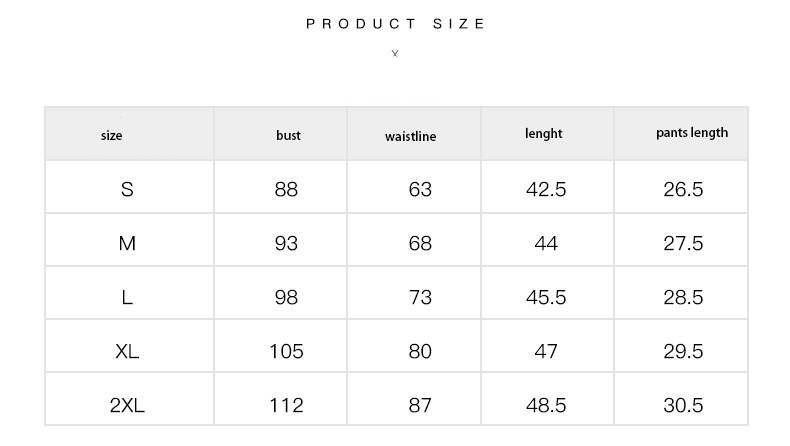This screenshot has width=790, height=446.
Task: Click length value 44 for size M
Action: [546, 243]
